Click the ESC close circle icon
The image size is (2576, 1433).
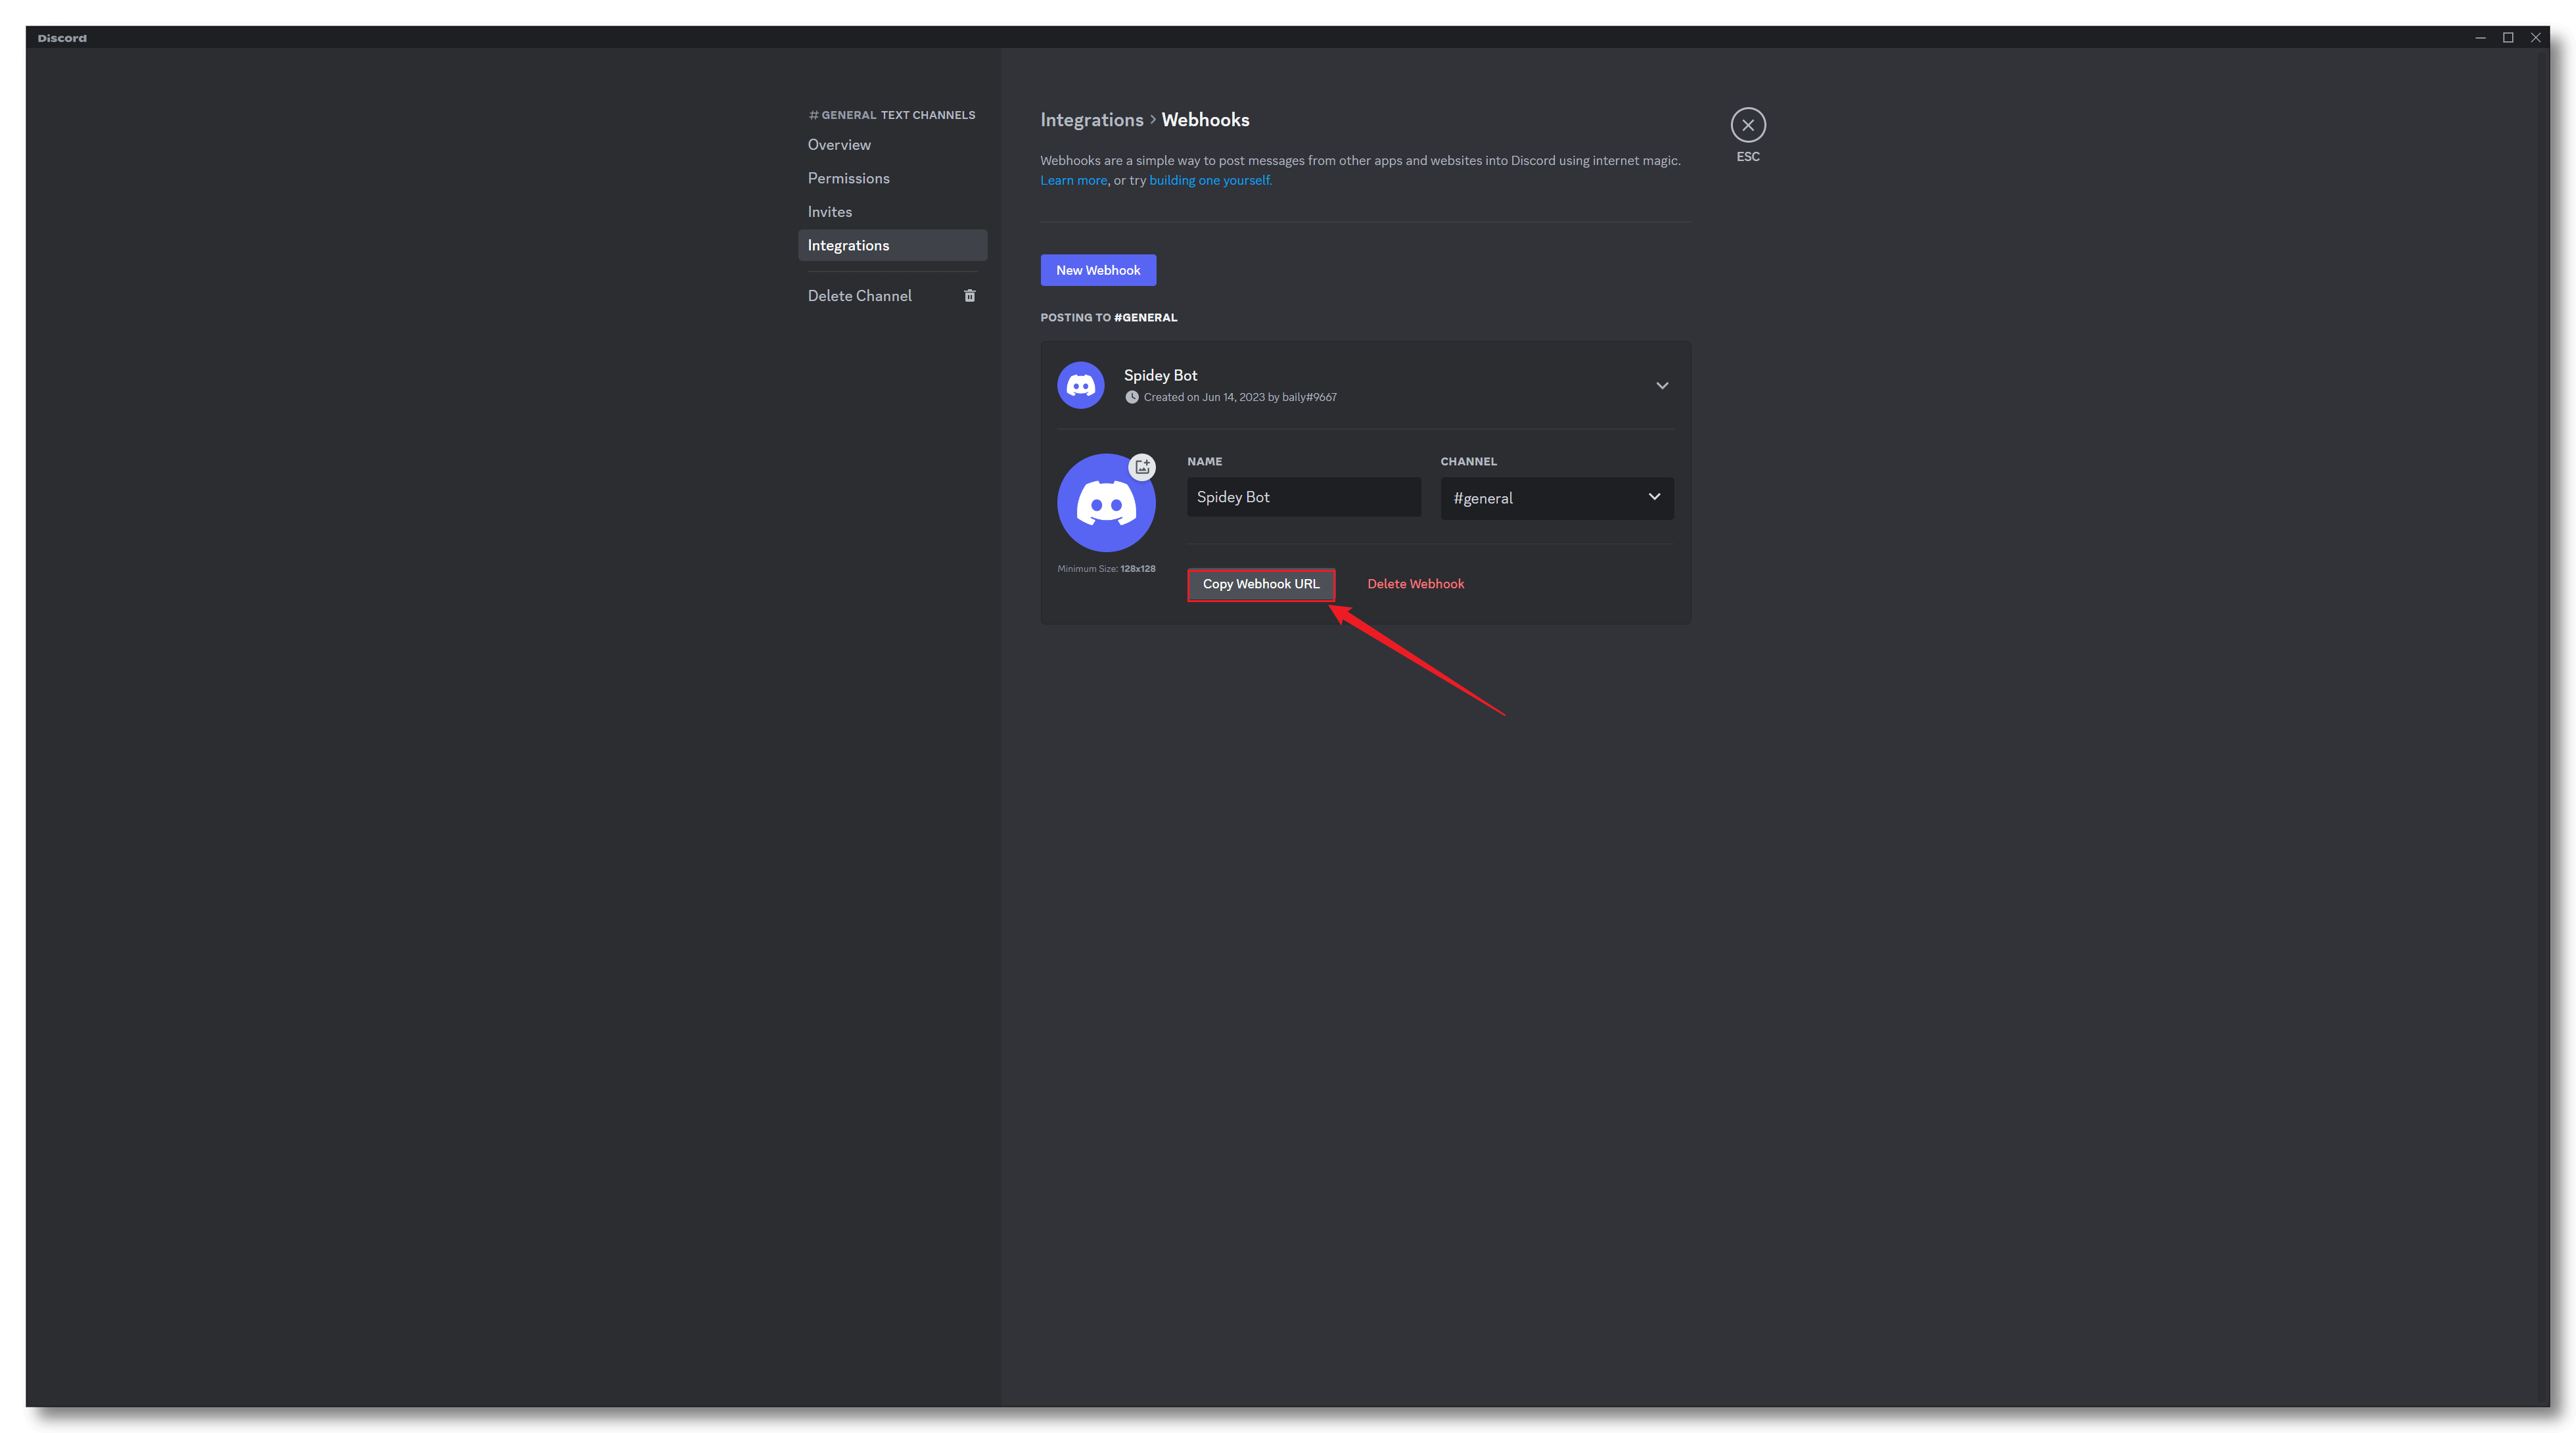(x=1747, y=125)
